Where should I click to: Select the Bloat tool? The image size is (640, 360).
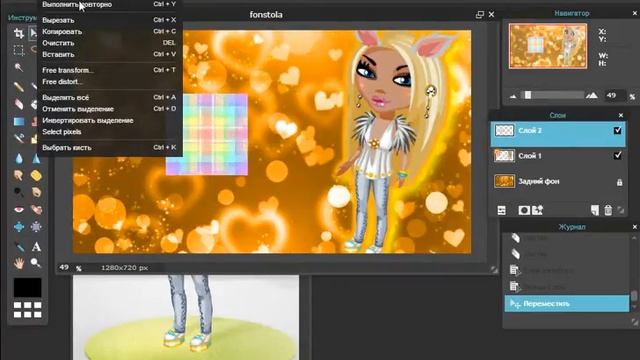(x=19, y=227)
